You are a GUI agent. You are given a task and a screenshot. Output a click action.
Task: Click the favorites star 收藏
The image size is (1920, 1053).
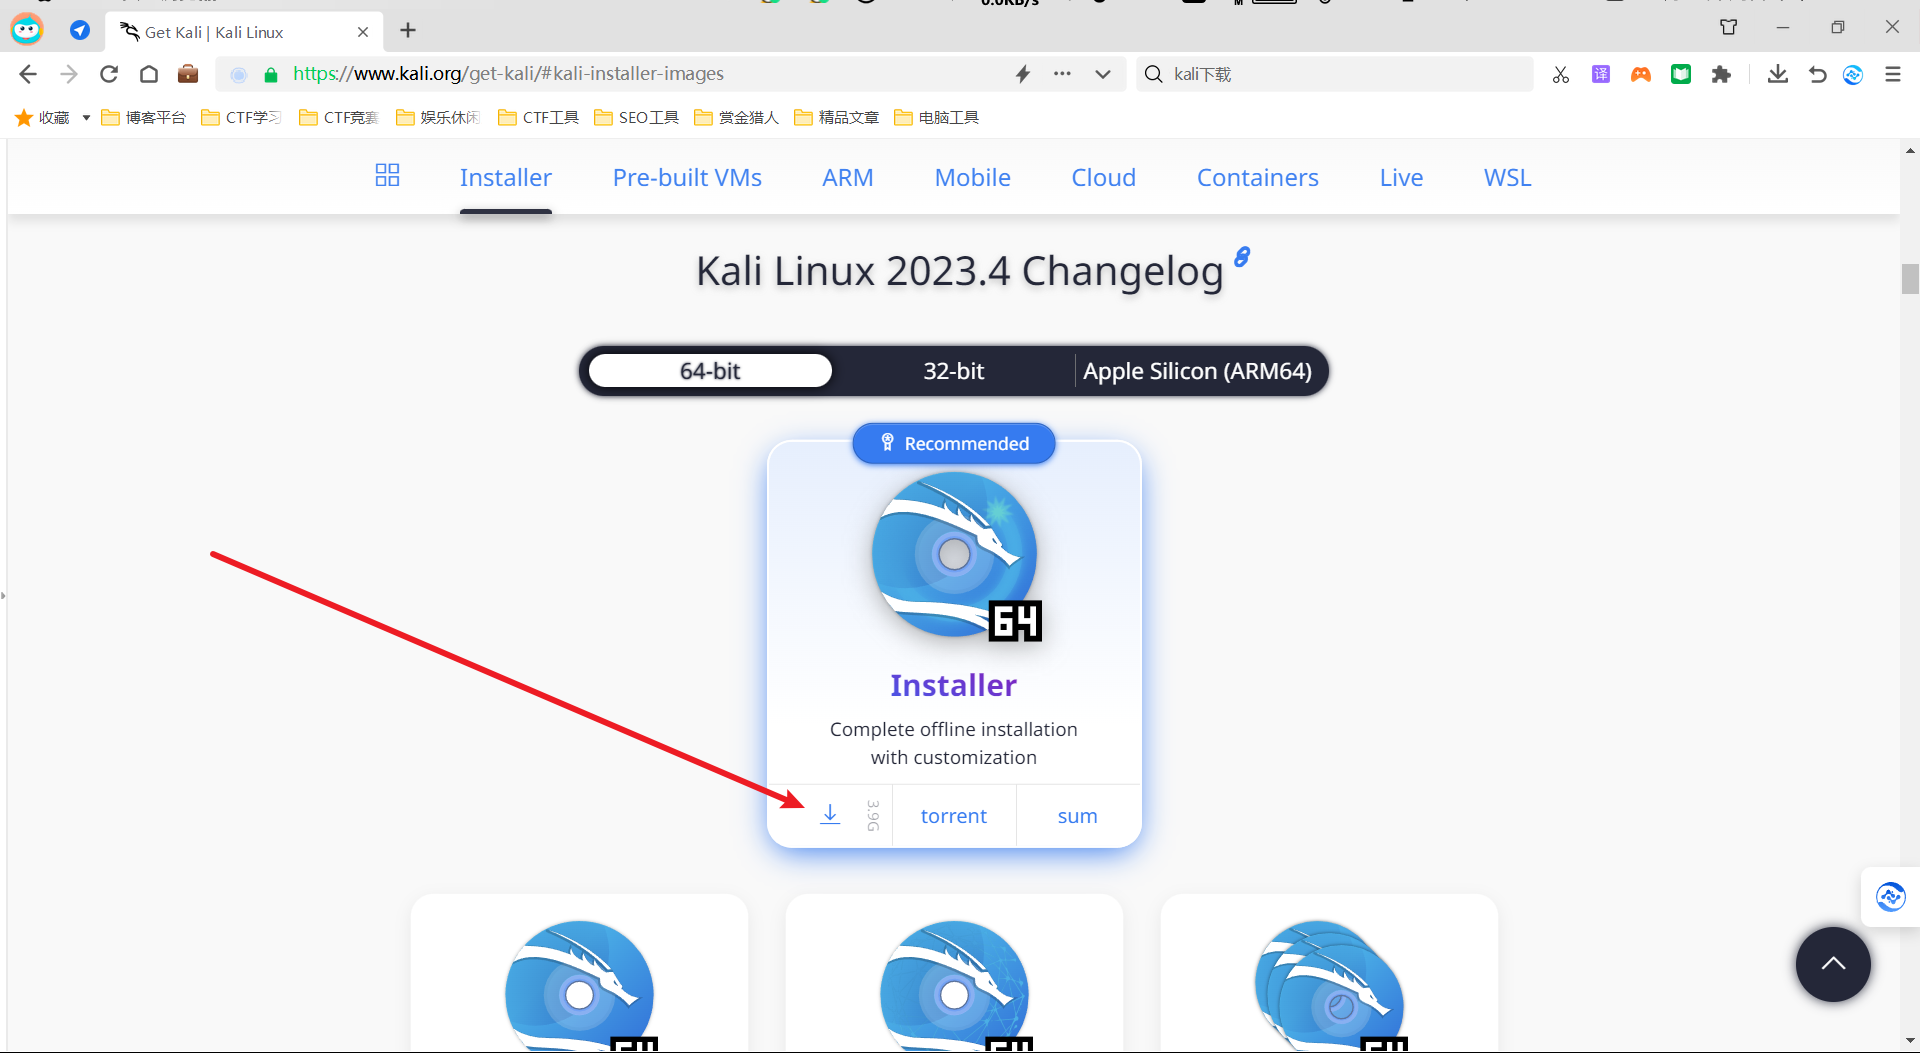point(42,117)
